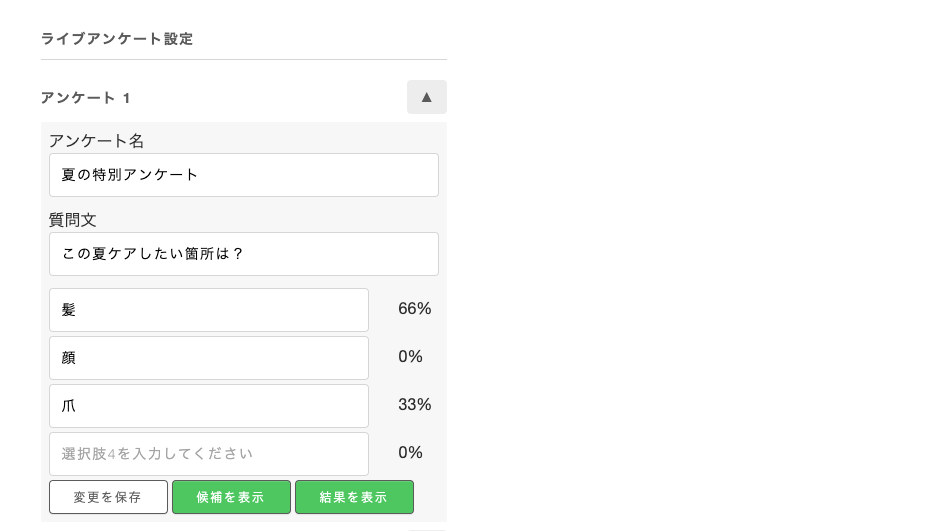This screenshot has width=944, height=531.
Task: Click the ライブアンケート設定 heading
Action: pos(117,39)
